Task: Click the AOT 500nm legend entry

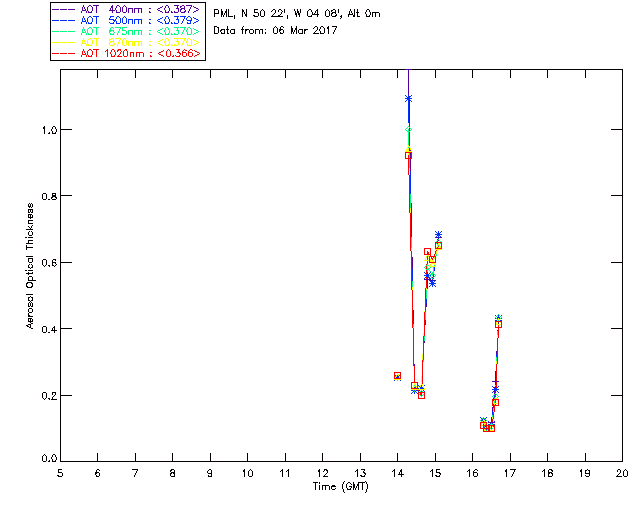Action: click(126, 20)
